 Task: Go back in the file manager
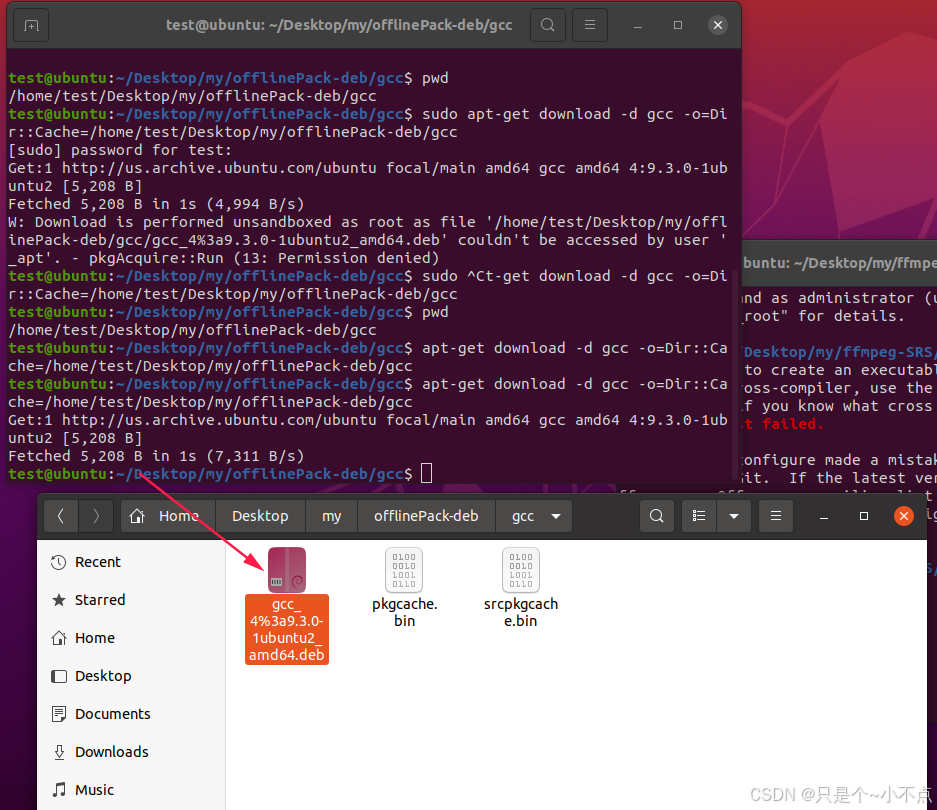tap(61, 516)
